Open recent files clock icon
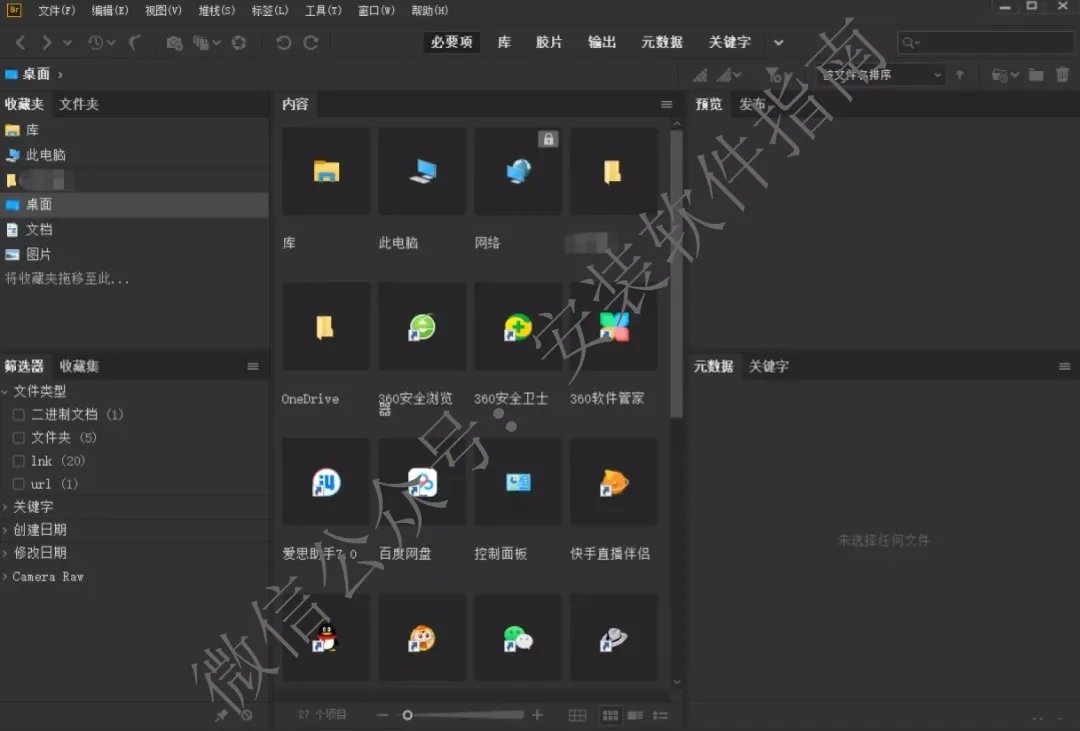1080x731 pixels. click(x=96, y=43)
